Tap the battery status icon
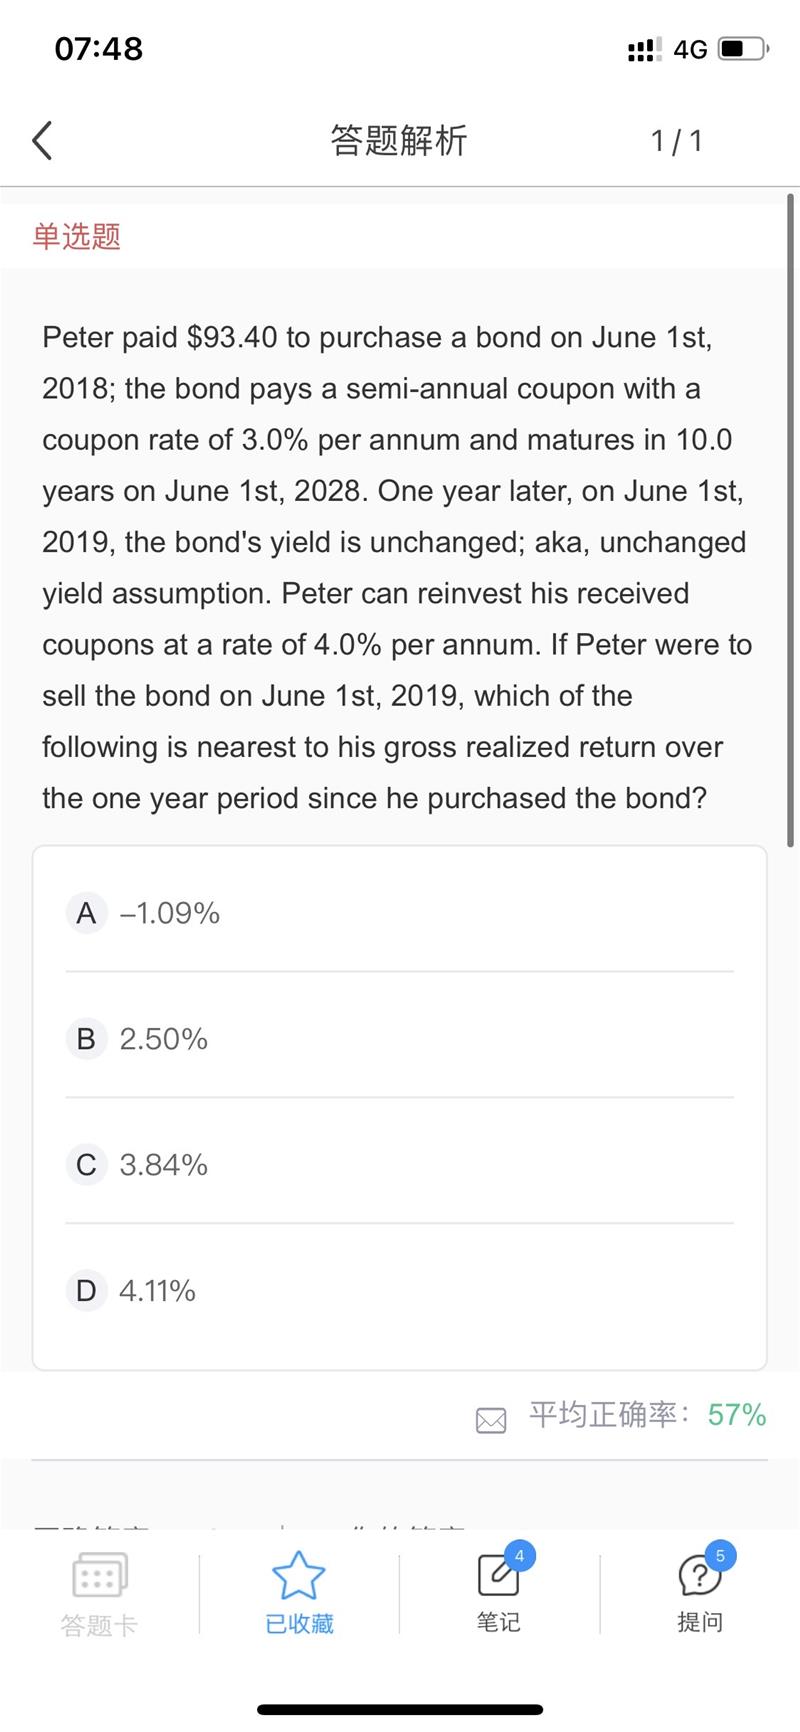The image size is (800, 1732). coord(742,49)
